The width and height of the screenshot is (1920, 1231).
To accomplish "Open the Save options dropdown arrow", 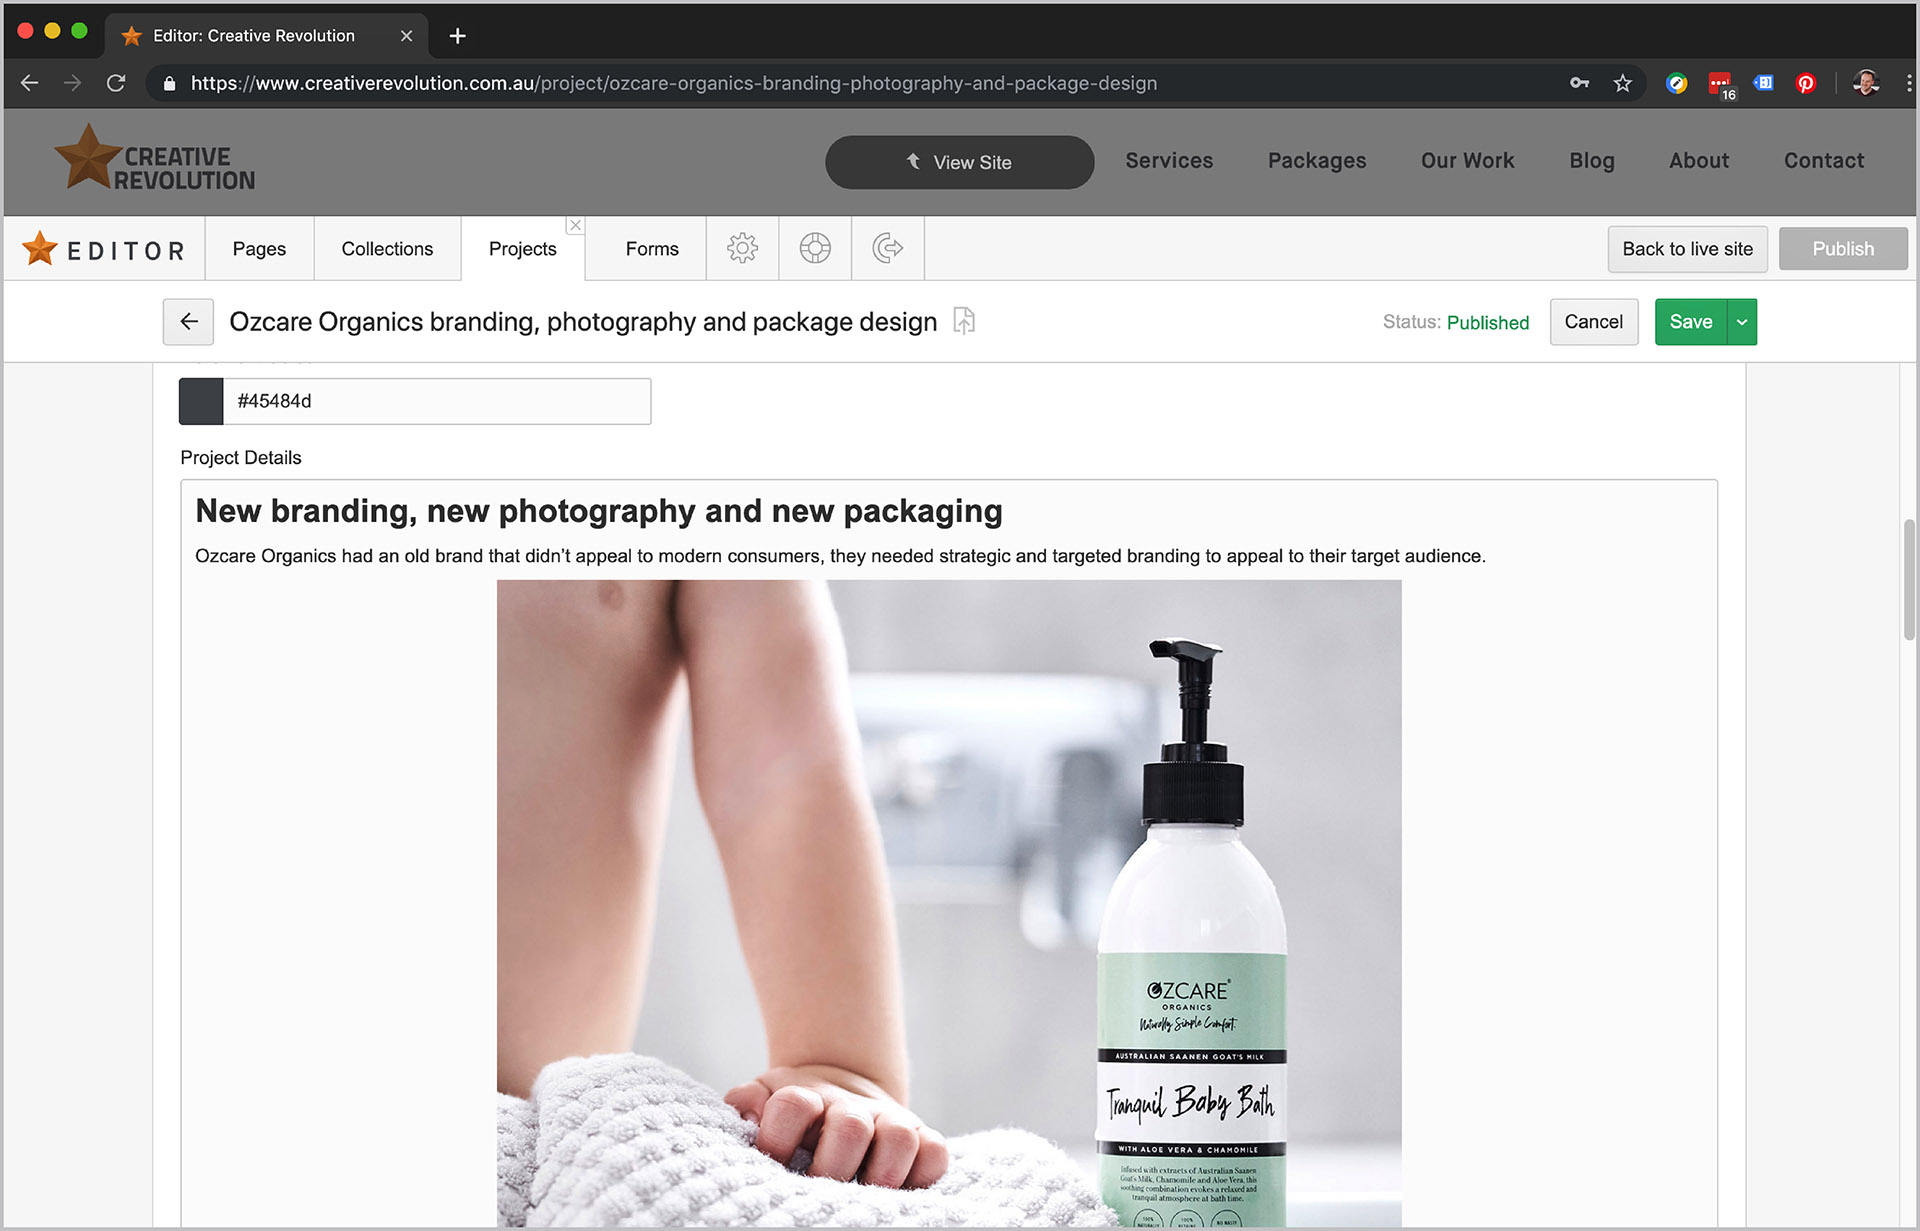I will 1741,321.
